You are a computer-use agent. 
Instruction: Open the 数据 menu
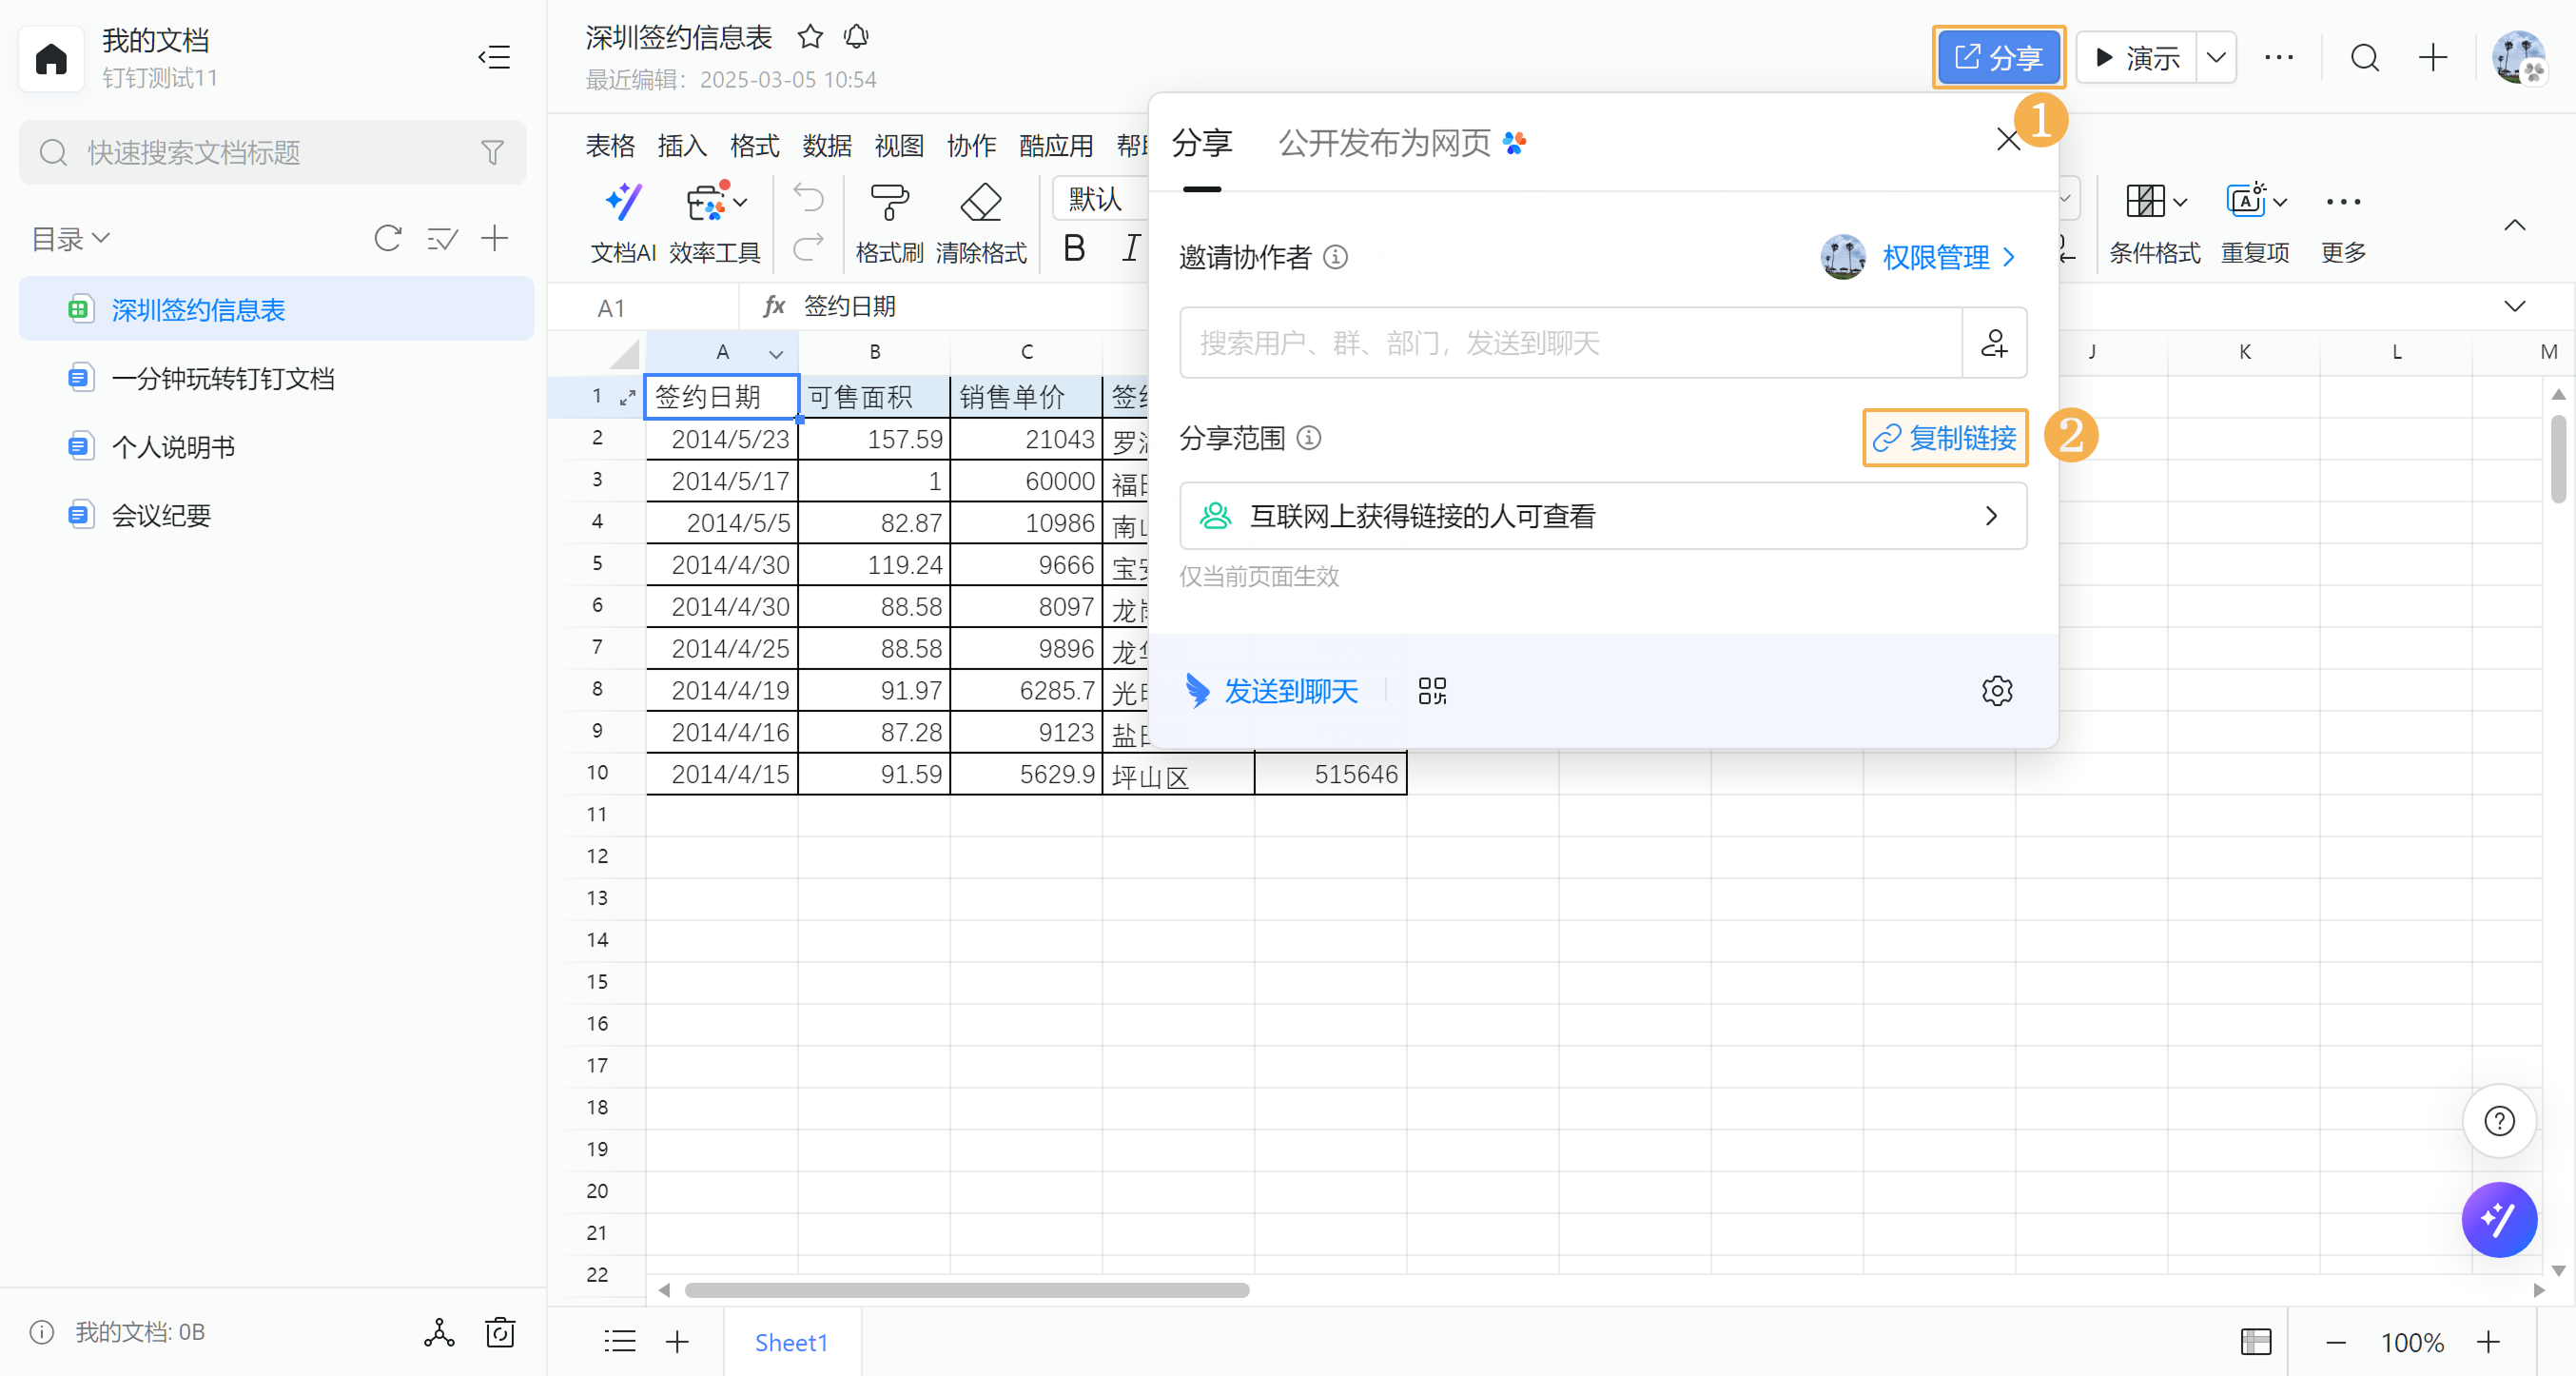826,146
